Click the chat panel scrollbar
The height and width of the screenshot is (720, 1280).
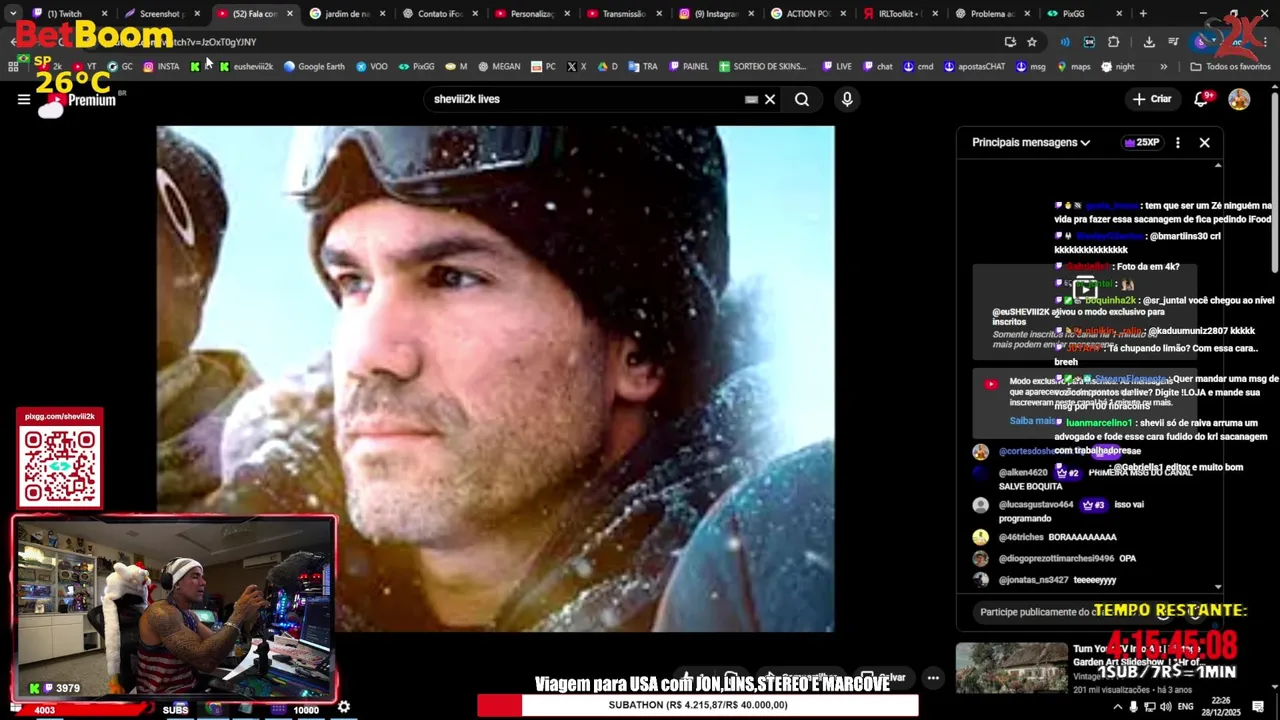[x=1218, y=375]
